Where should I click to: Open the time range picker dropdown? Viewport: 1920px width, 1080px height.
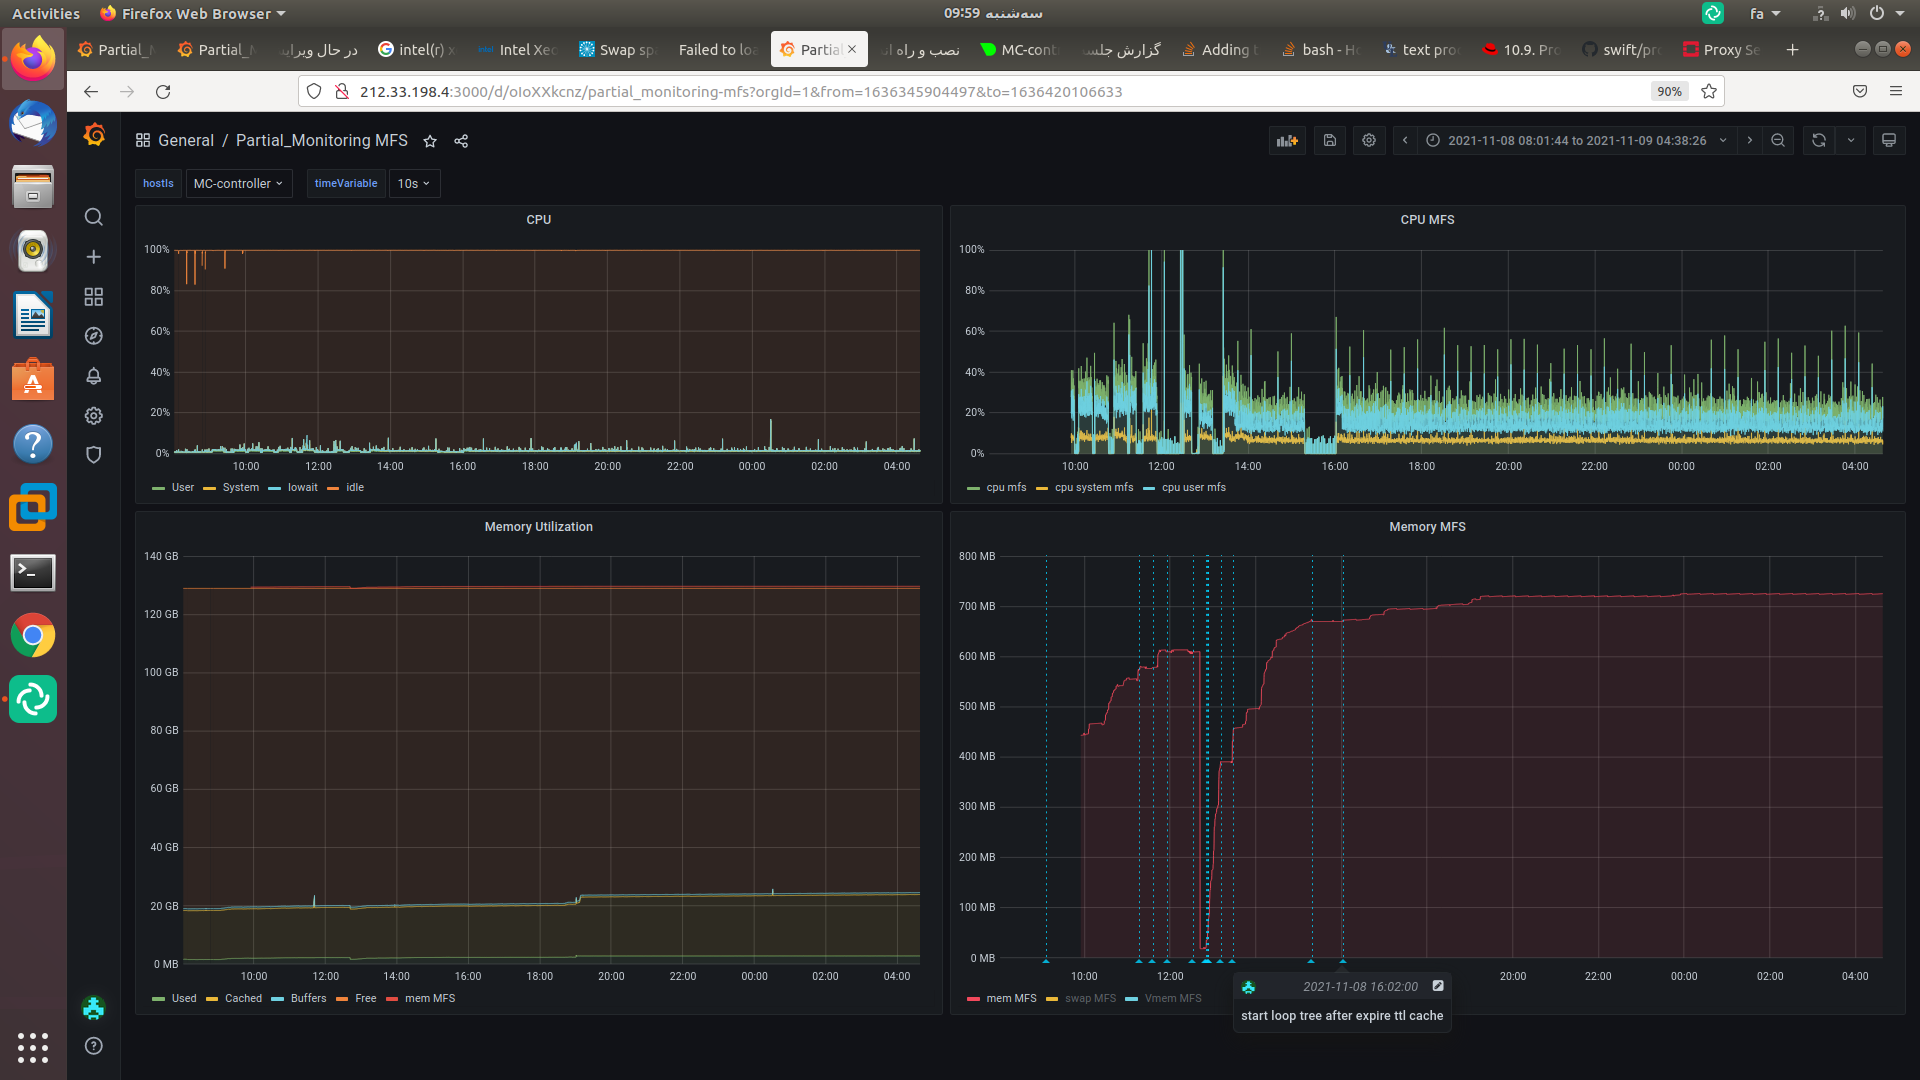click(1577, 141)
